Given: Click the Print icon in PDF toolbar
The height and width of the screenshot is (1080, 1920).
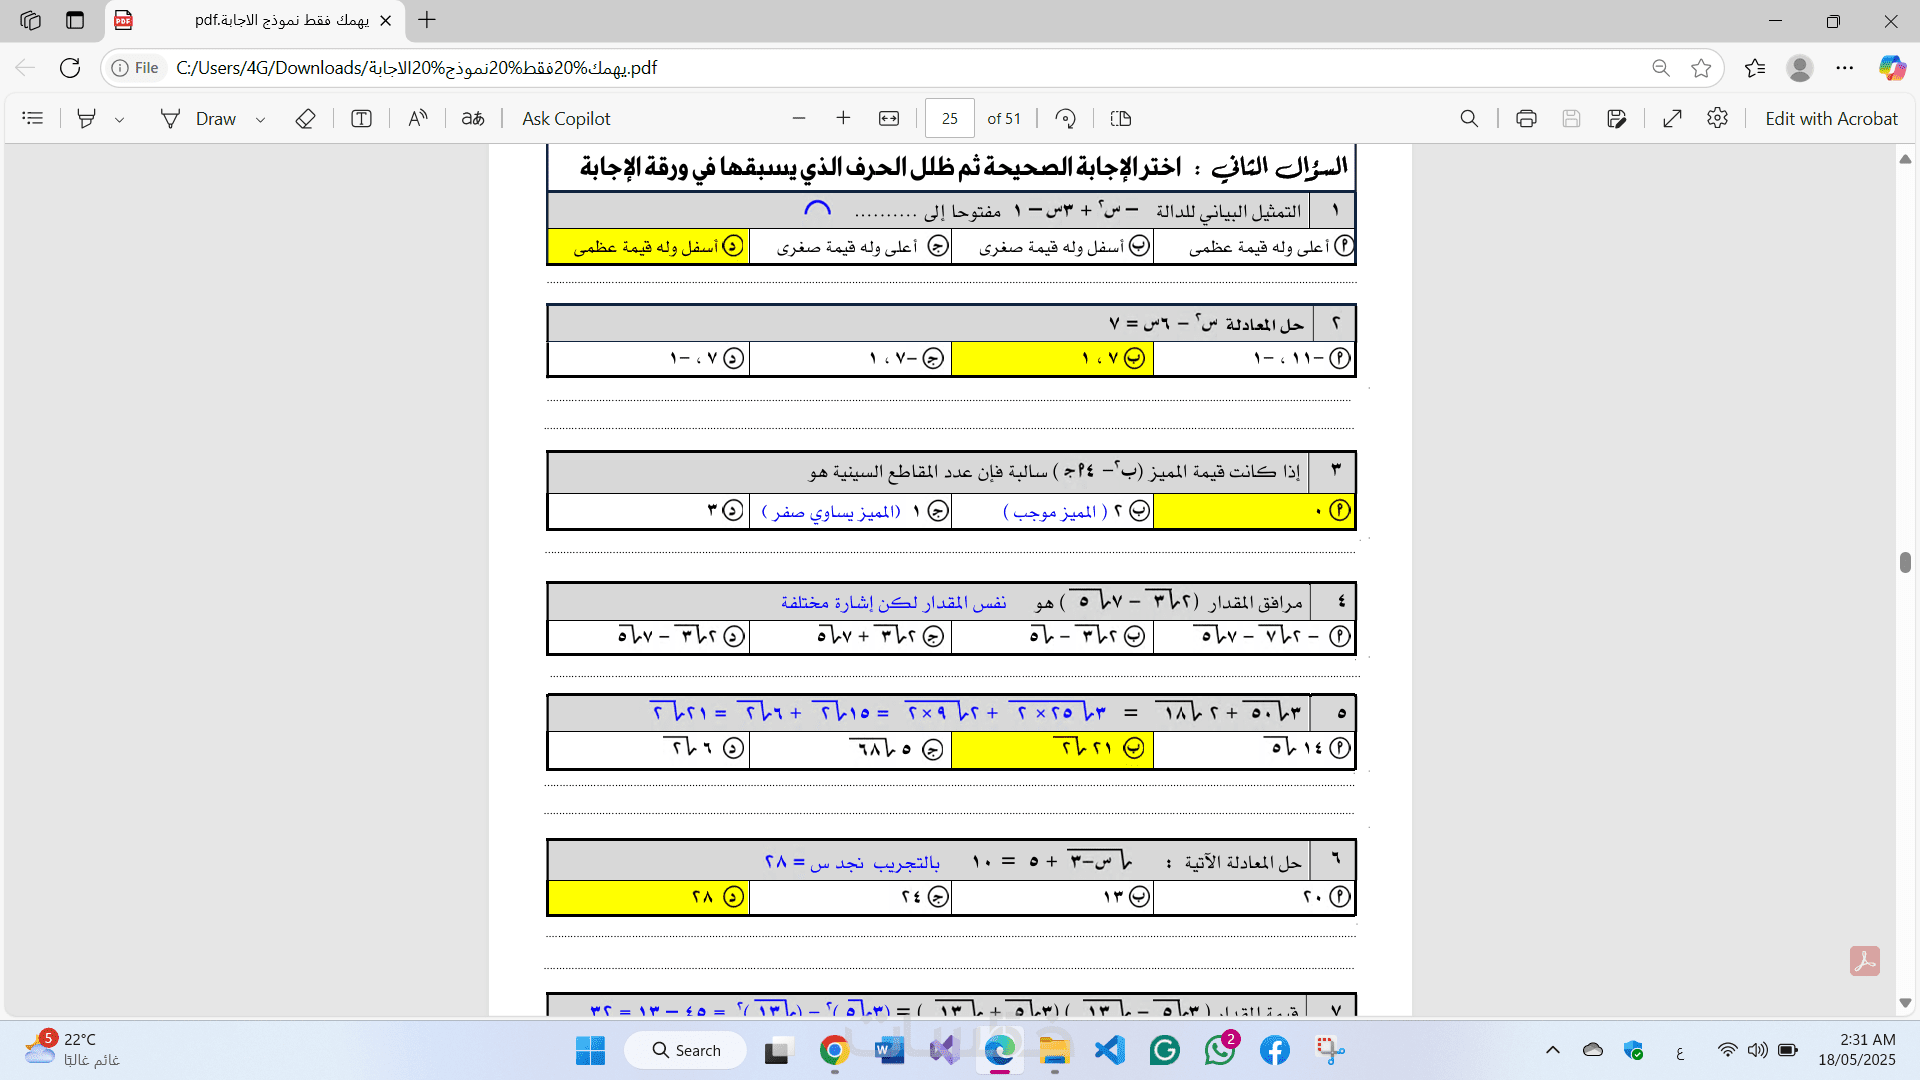Looking at the screenshot, I should coord(1526,119).
